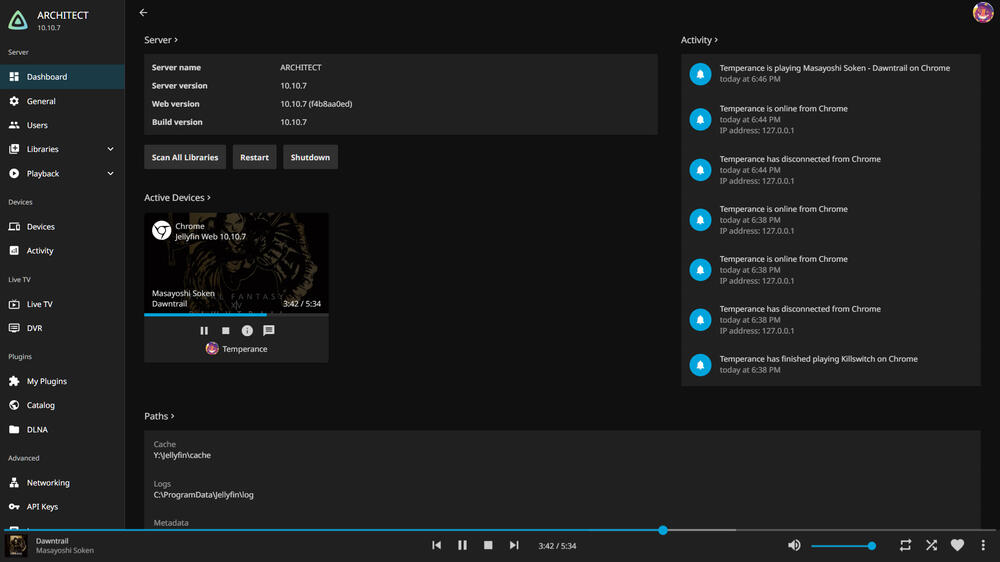
Task: Go to previous track
Action: tap(436, 545)
